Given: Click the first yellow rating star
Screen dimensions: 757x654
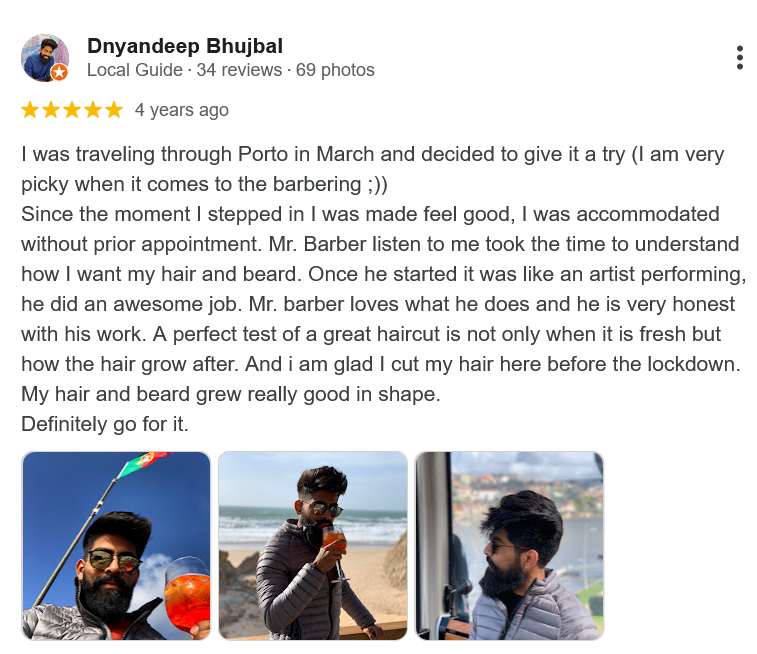Looking at the screenshot, I should pyautogui.click(x=30, y=110).
